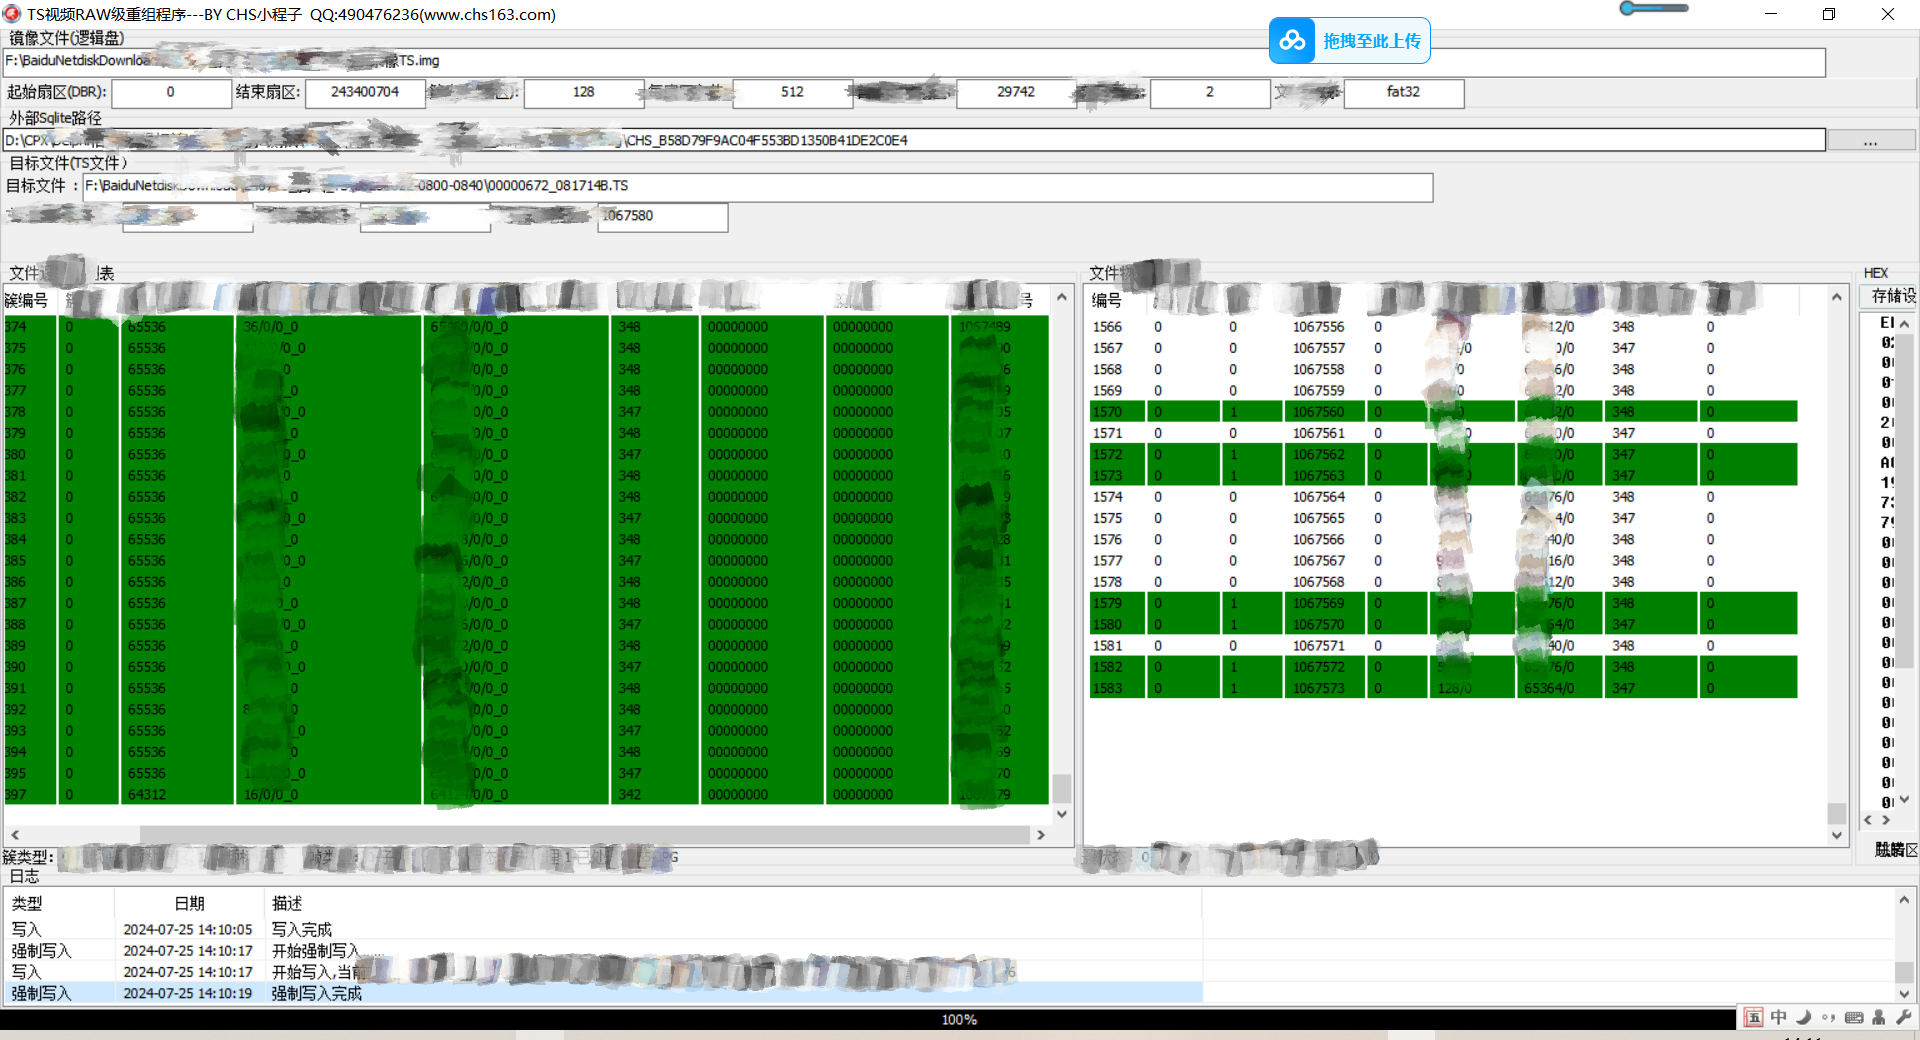Click scroll-up arrow in HEX panel
The height and width of the screenshot is (1040, 1920).
pyautogui.click(x=1905, y=324)
